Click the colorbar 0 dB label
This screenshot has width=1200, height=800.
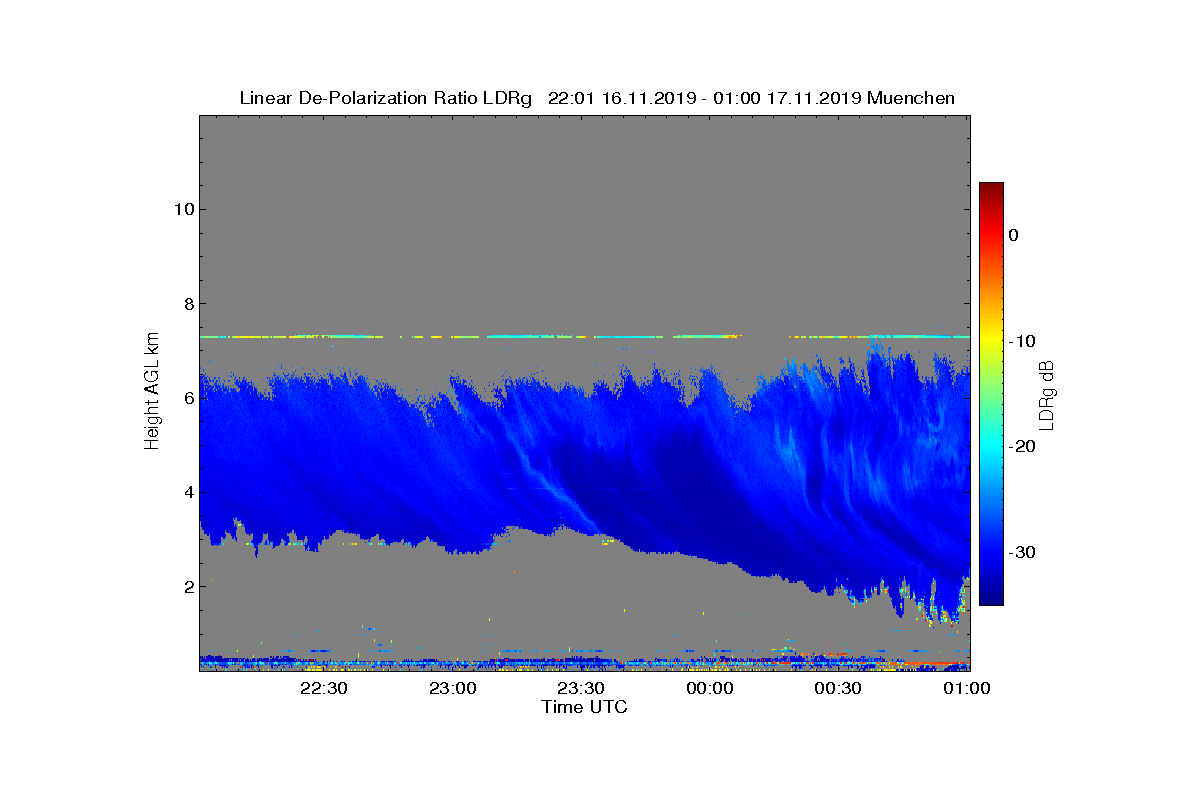point(1013,235)
